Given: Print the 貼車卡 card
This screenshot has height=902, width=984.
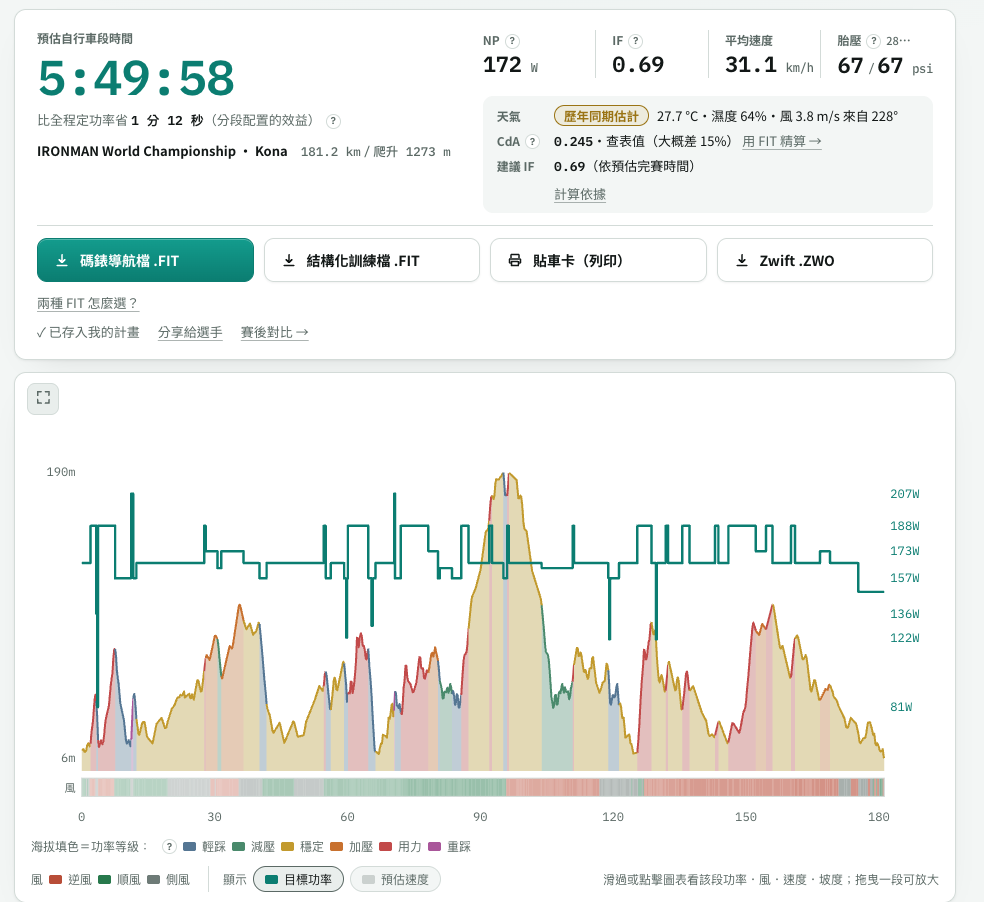Looking at the screenshot, I should point(599,260).
